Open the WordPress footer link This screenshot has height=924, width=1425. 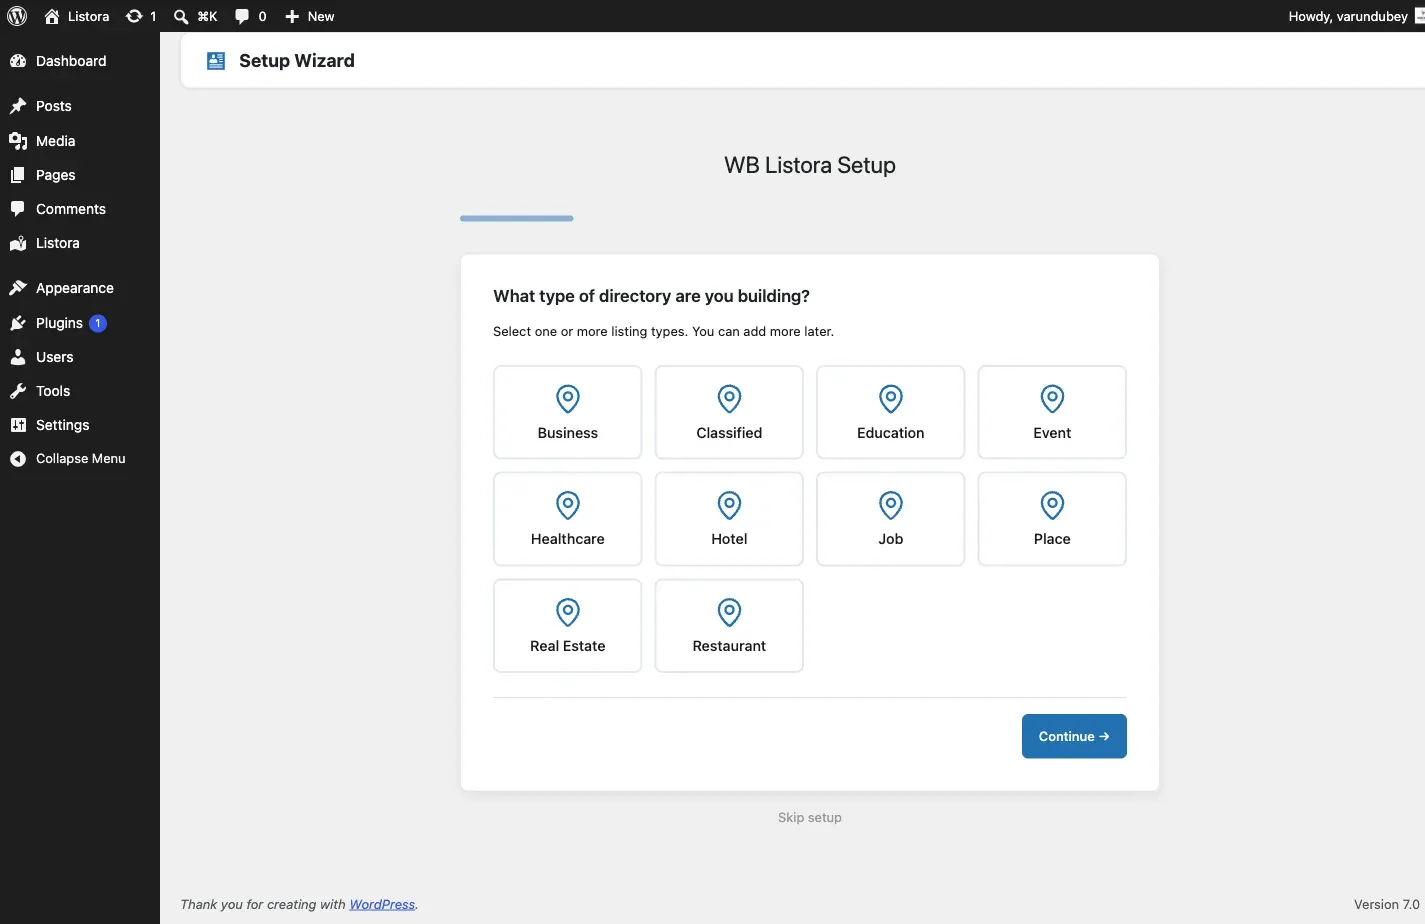coord(382,904)
